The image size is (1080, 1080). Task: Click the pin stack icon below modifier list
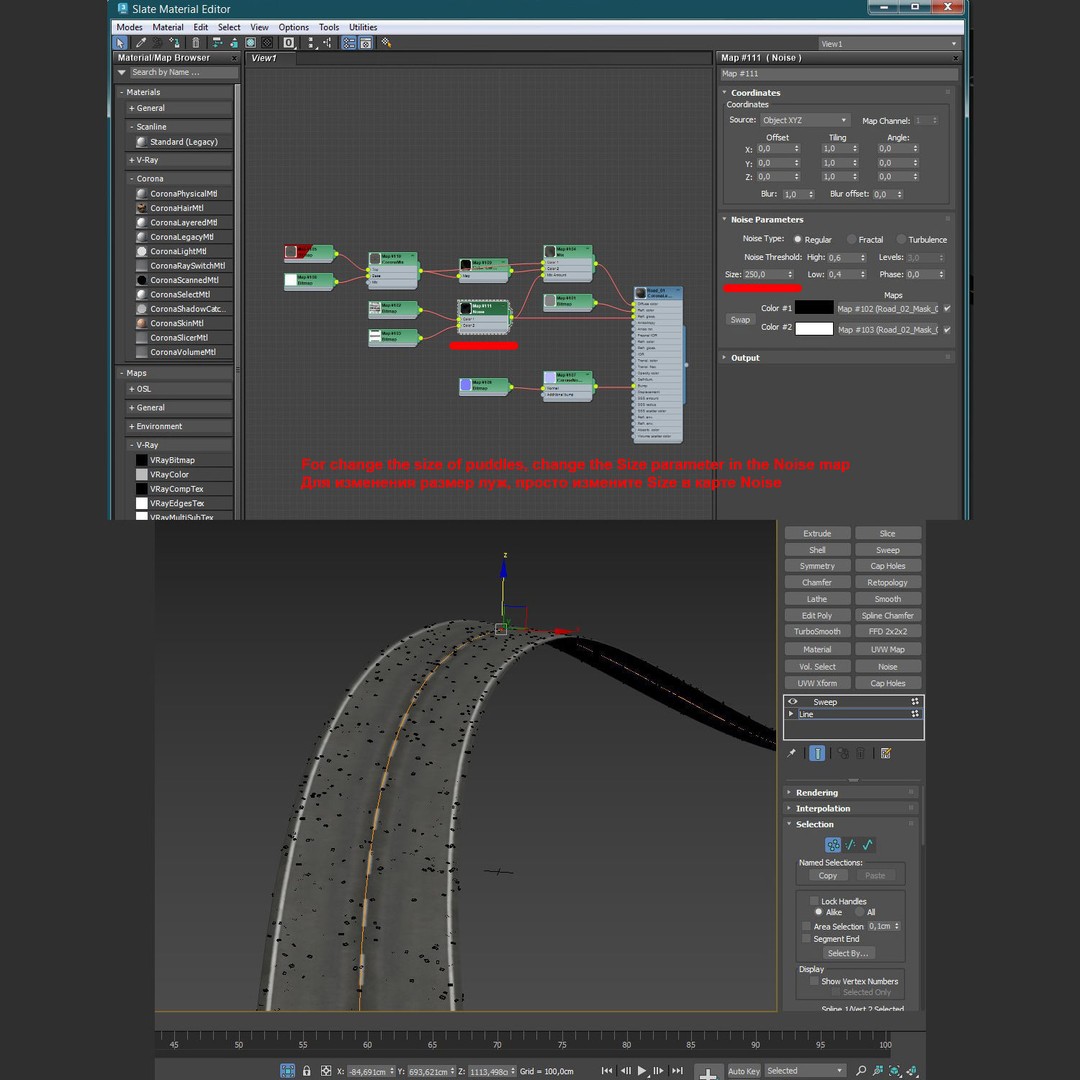[x=792, y=753]
